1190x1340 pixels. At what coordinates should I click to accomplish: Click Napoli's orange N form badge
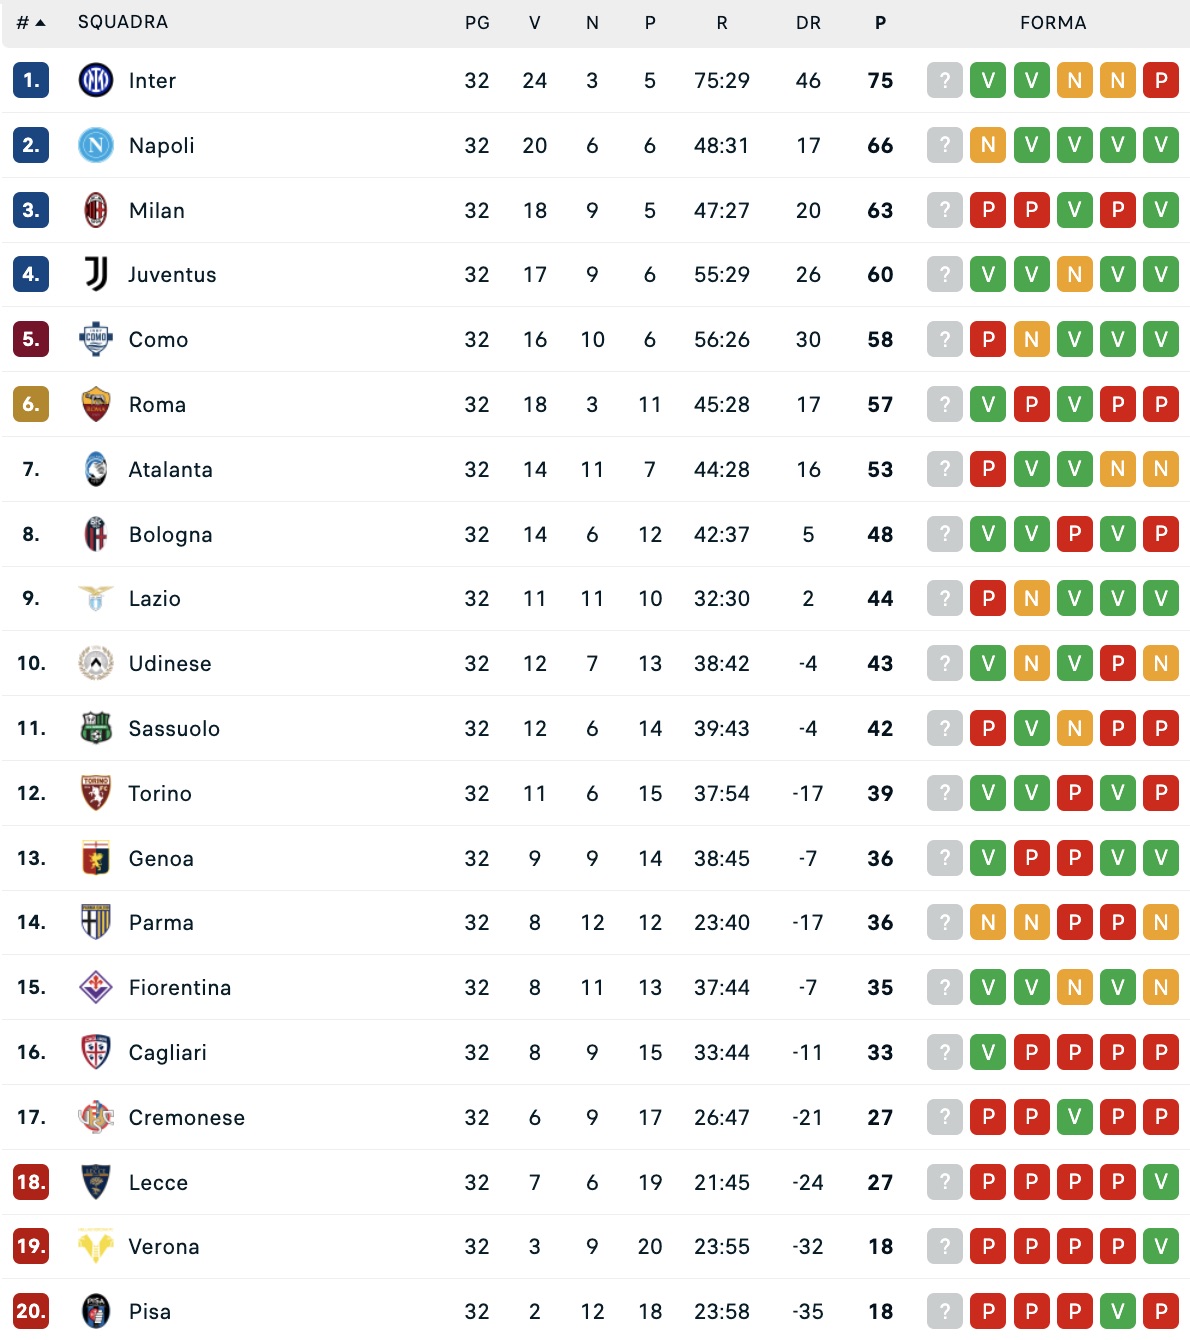[988, 145]
